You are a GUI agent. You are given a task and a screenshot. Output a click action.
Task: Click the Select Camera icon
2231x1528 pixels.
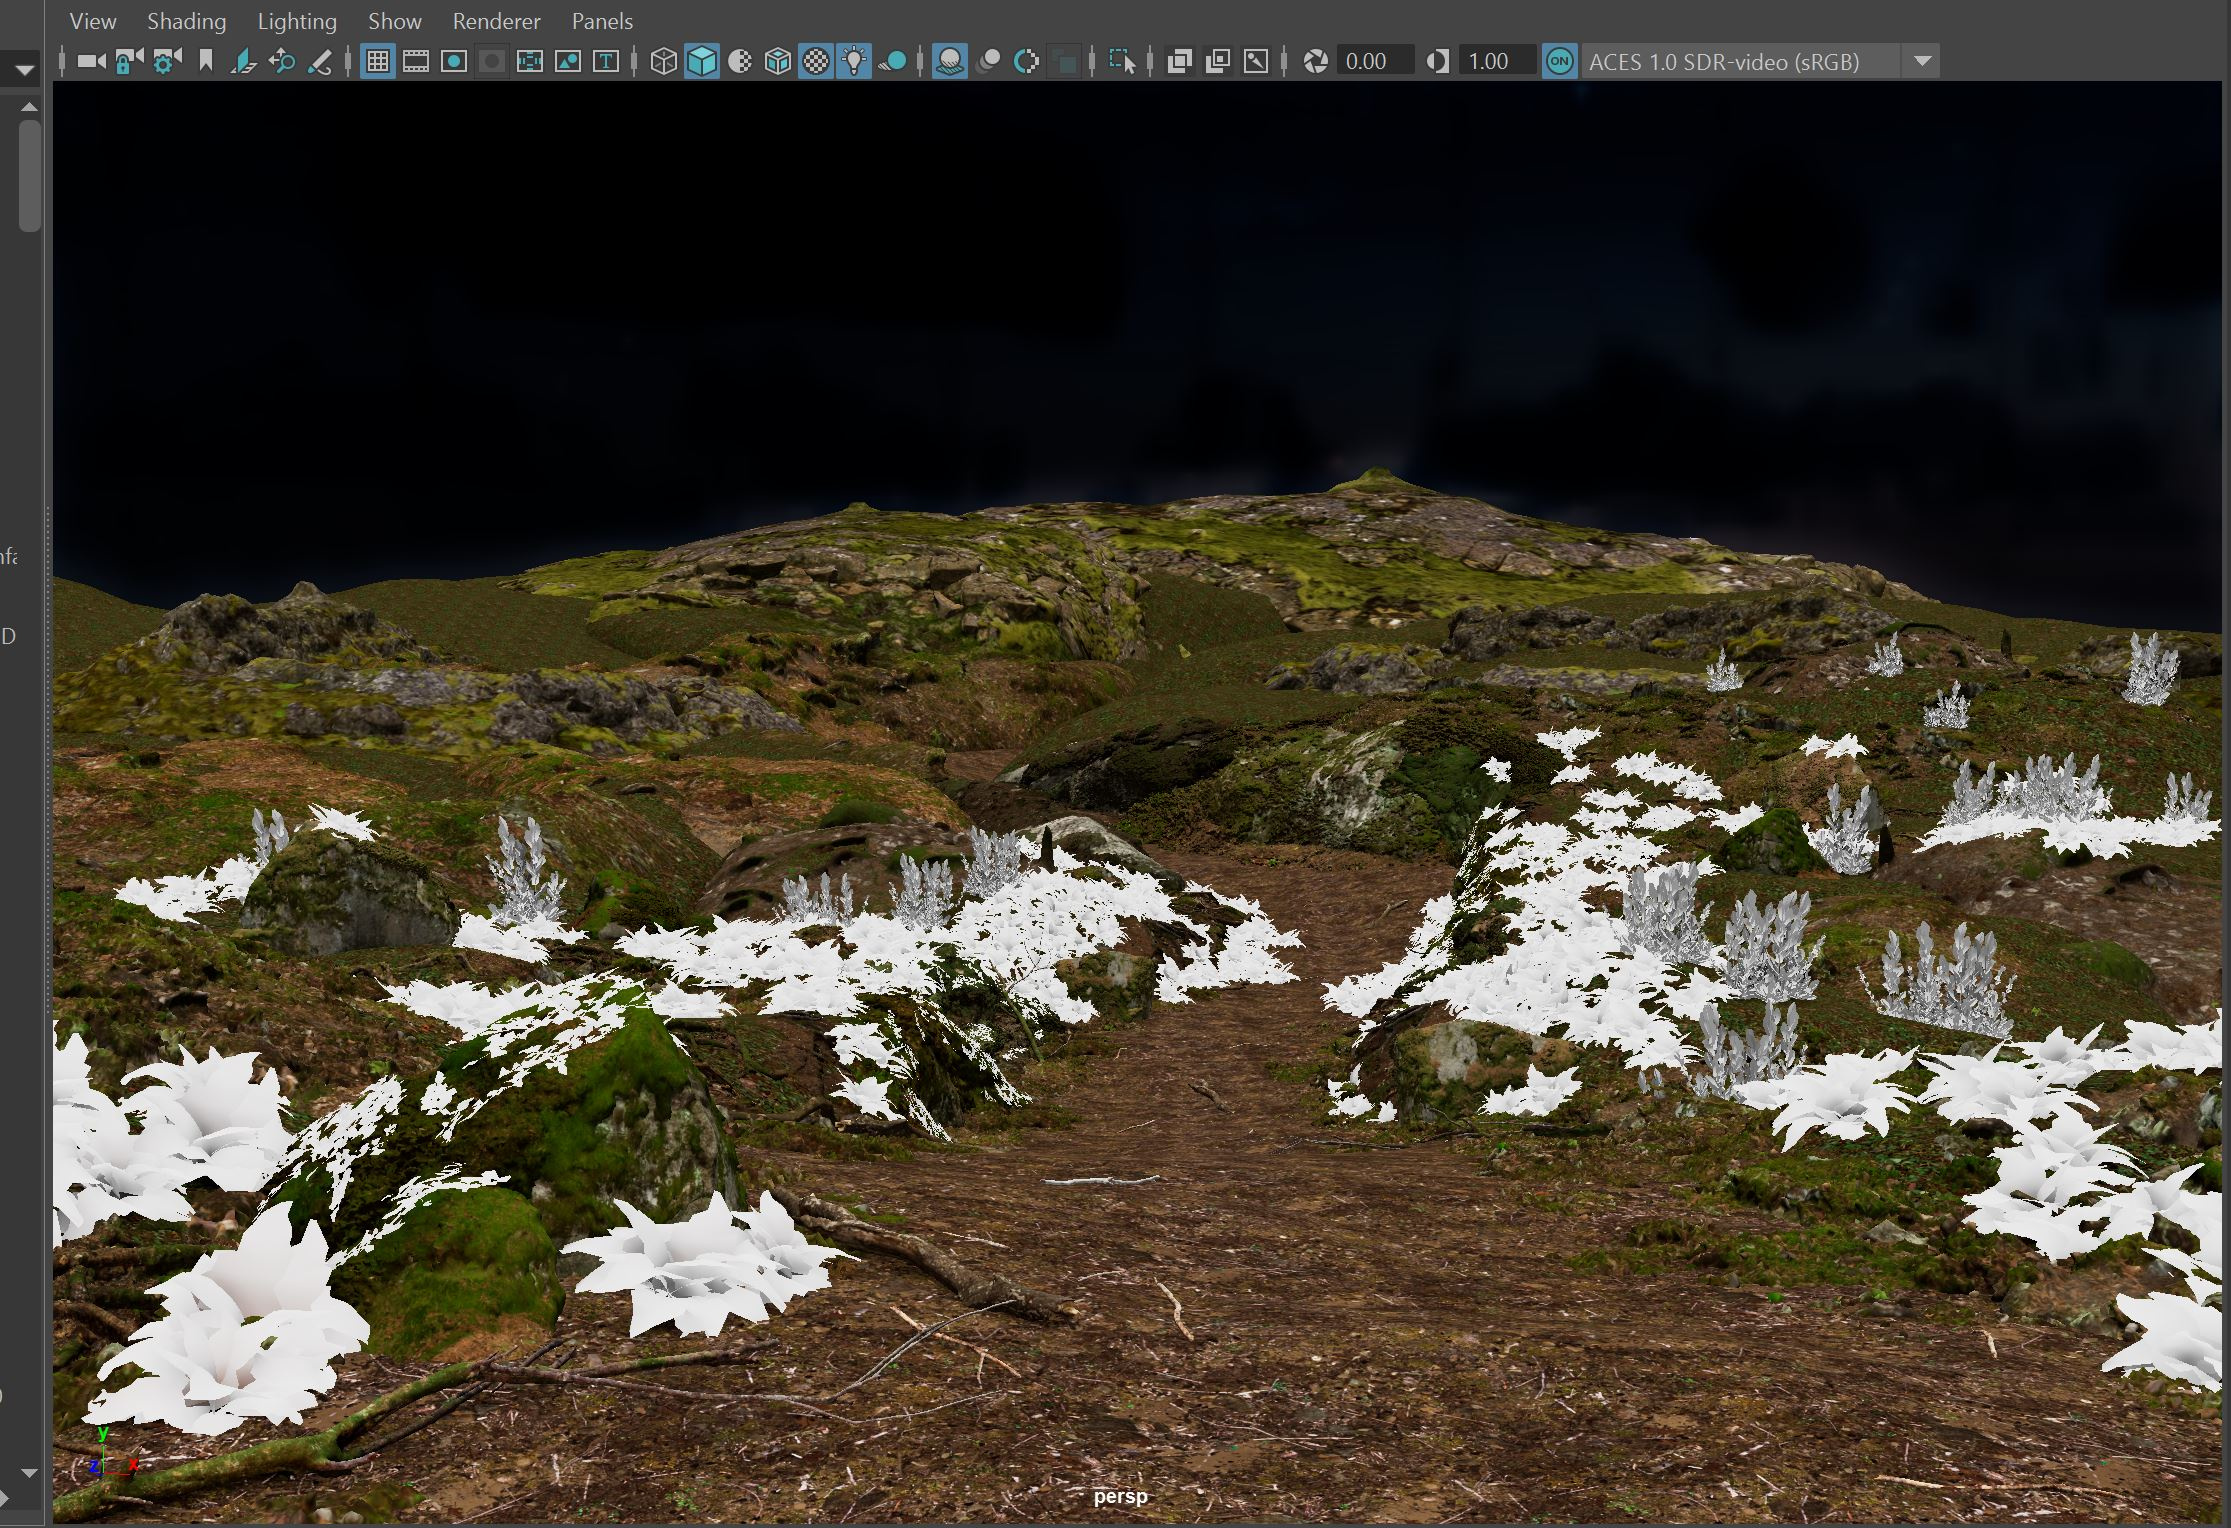click(x=91, y=62)
